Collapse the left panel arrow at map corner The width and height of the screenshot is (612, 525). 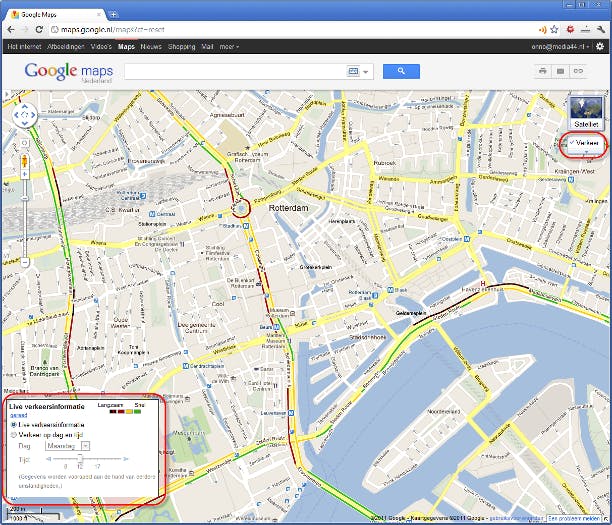5,94
